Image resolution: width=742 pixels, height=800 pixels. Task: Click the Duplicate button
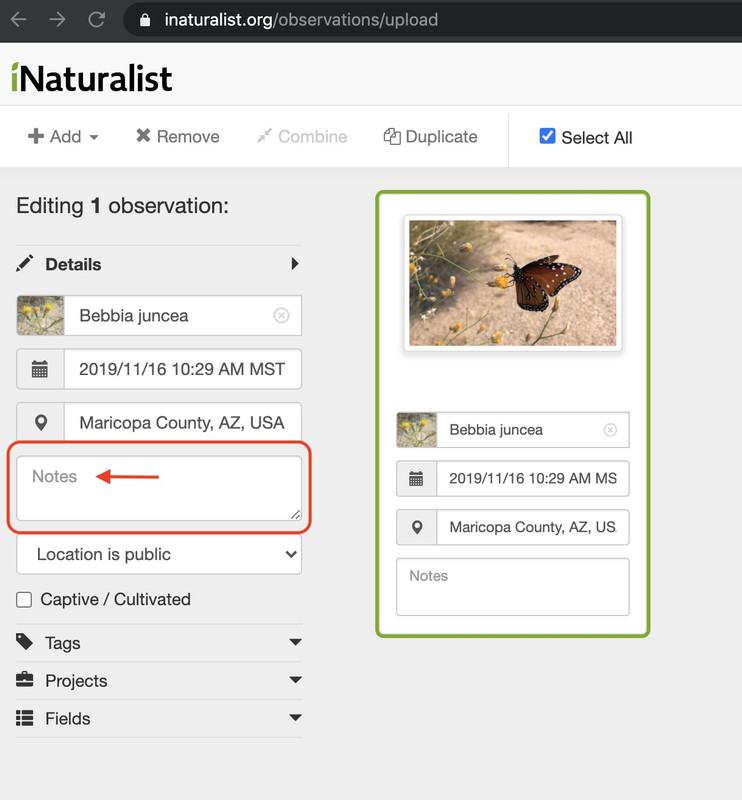click(x=431, y=137)
